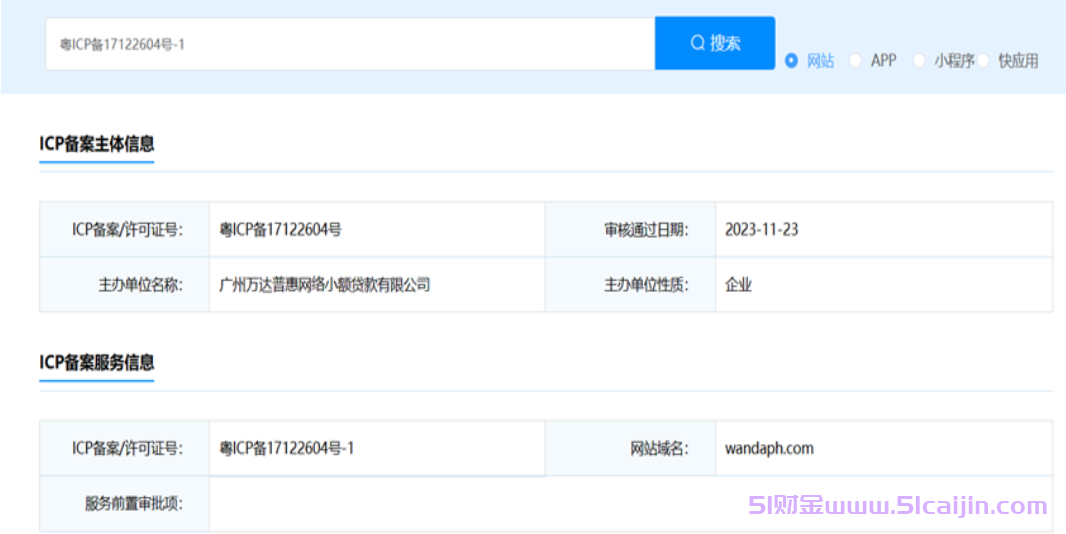Focus the ICP number search field

click(350, 44)
